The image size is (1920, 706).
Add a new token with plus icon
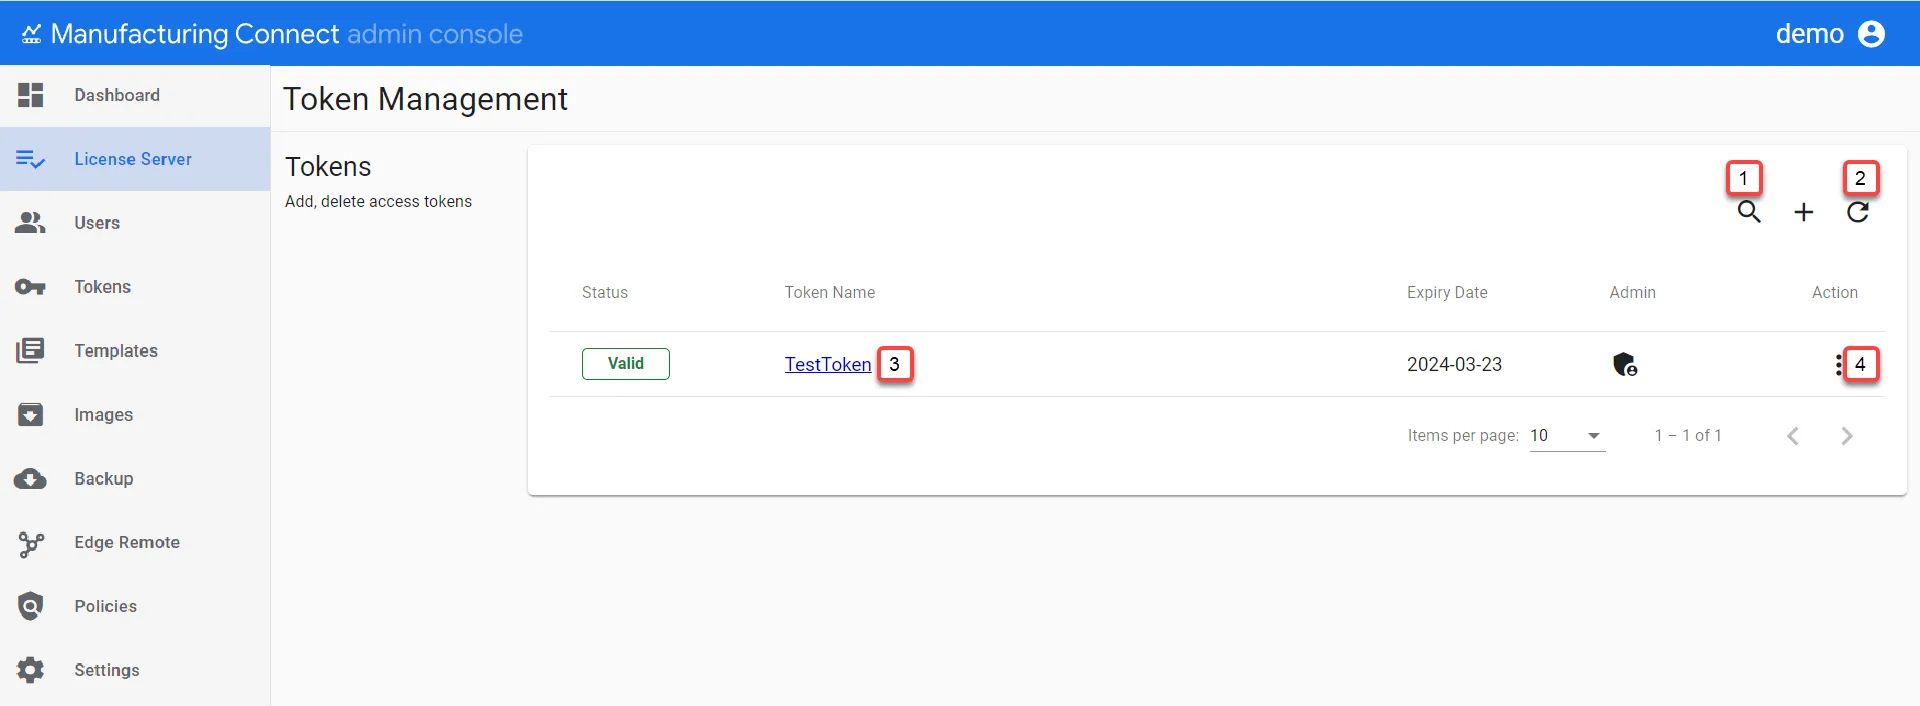1804,212
